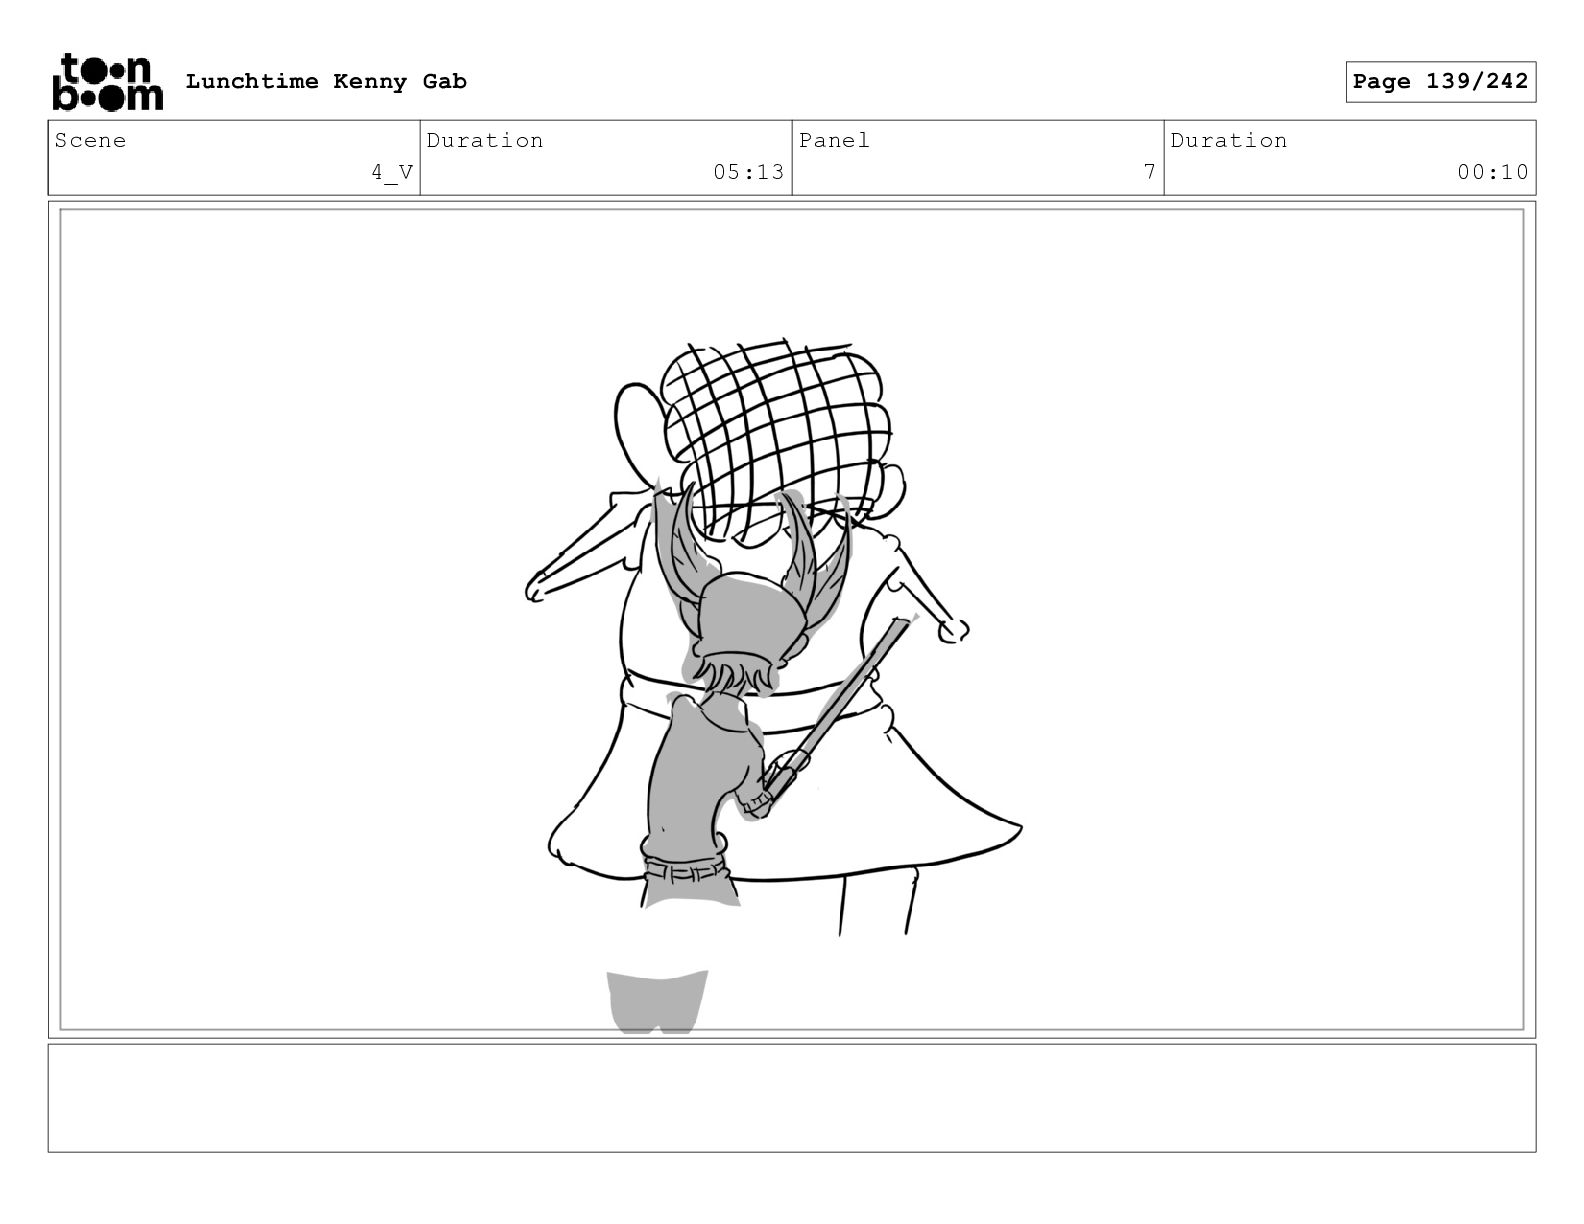Select the 'Panel' header label

[834, 141]
